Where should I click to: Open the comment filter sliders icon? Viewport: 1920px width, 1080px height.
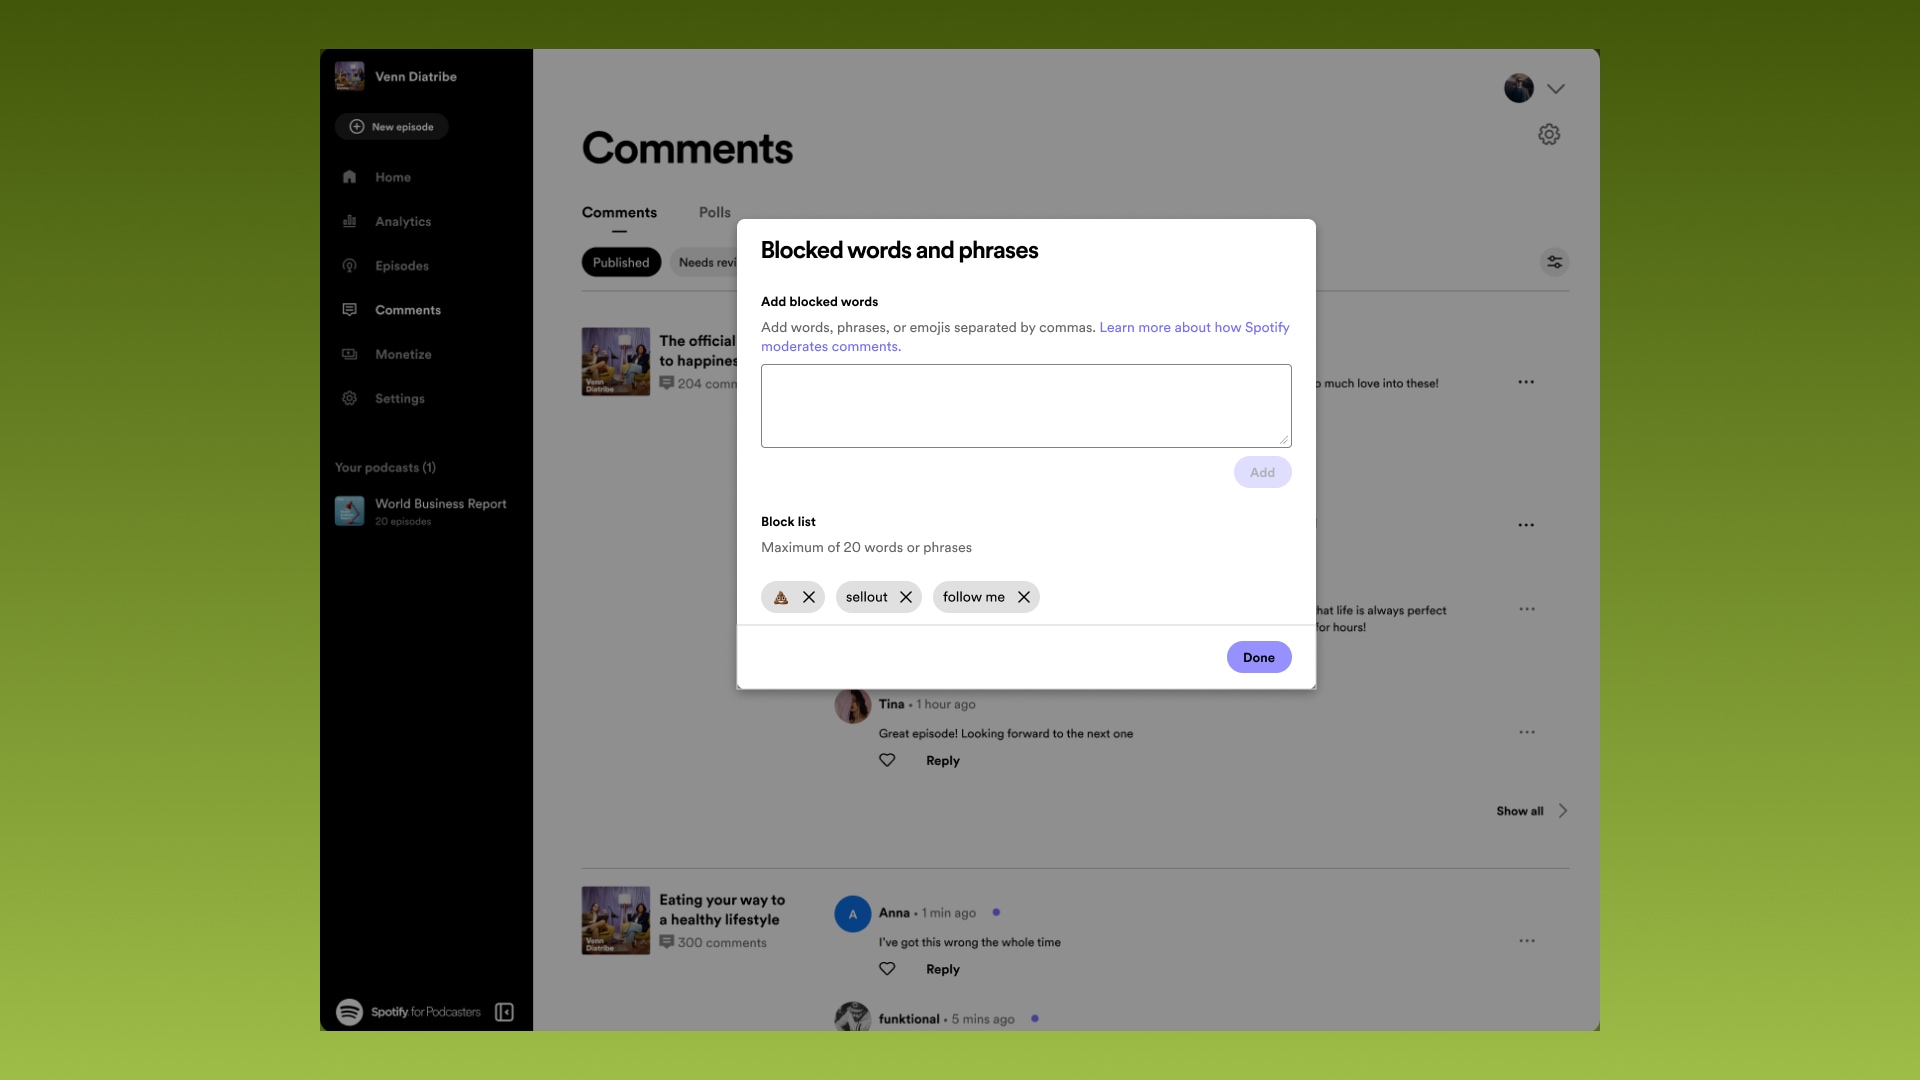[1554, 262]
